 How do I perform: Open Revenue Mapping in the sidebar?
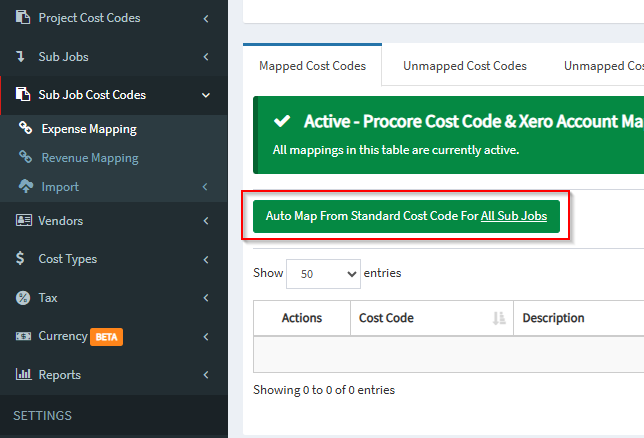[x=90, y=158]
